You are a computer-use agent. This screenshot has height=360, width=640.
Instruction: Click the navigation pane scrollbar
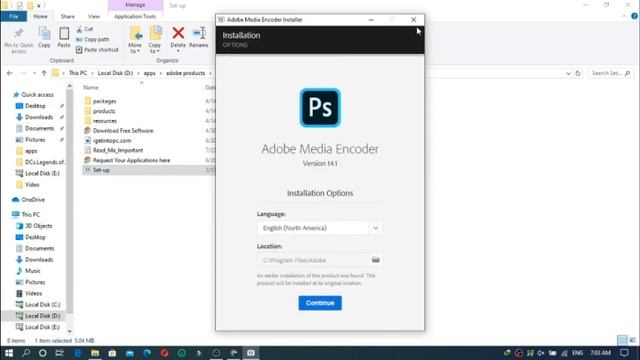pyautogui.click(x=69, y=200)
